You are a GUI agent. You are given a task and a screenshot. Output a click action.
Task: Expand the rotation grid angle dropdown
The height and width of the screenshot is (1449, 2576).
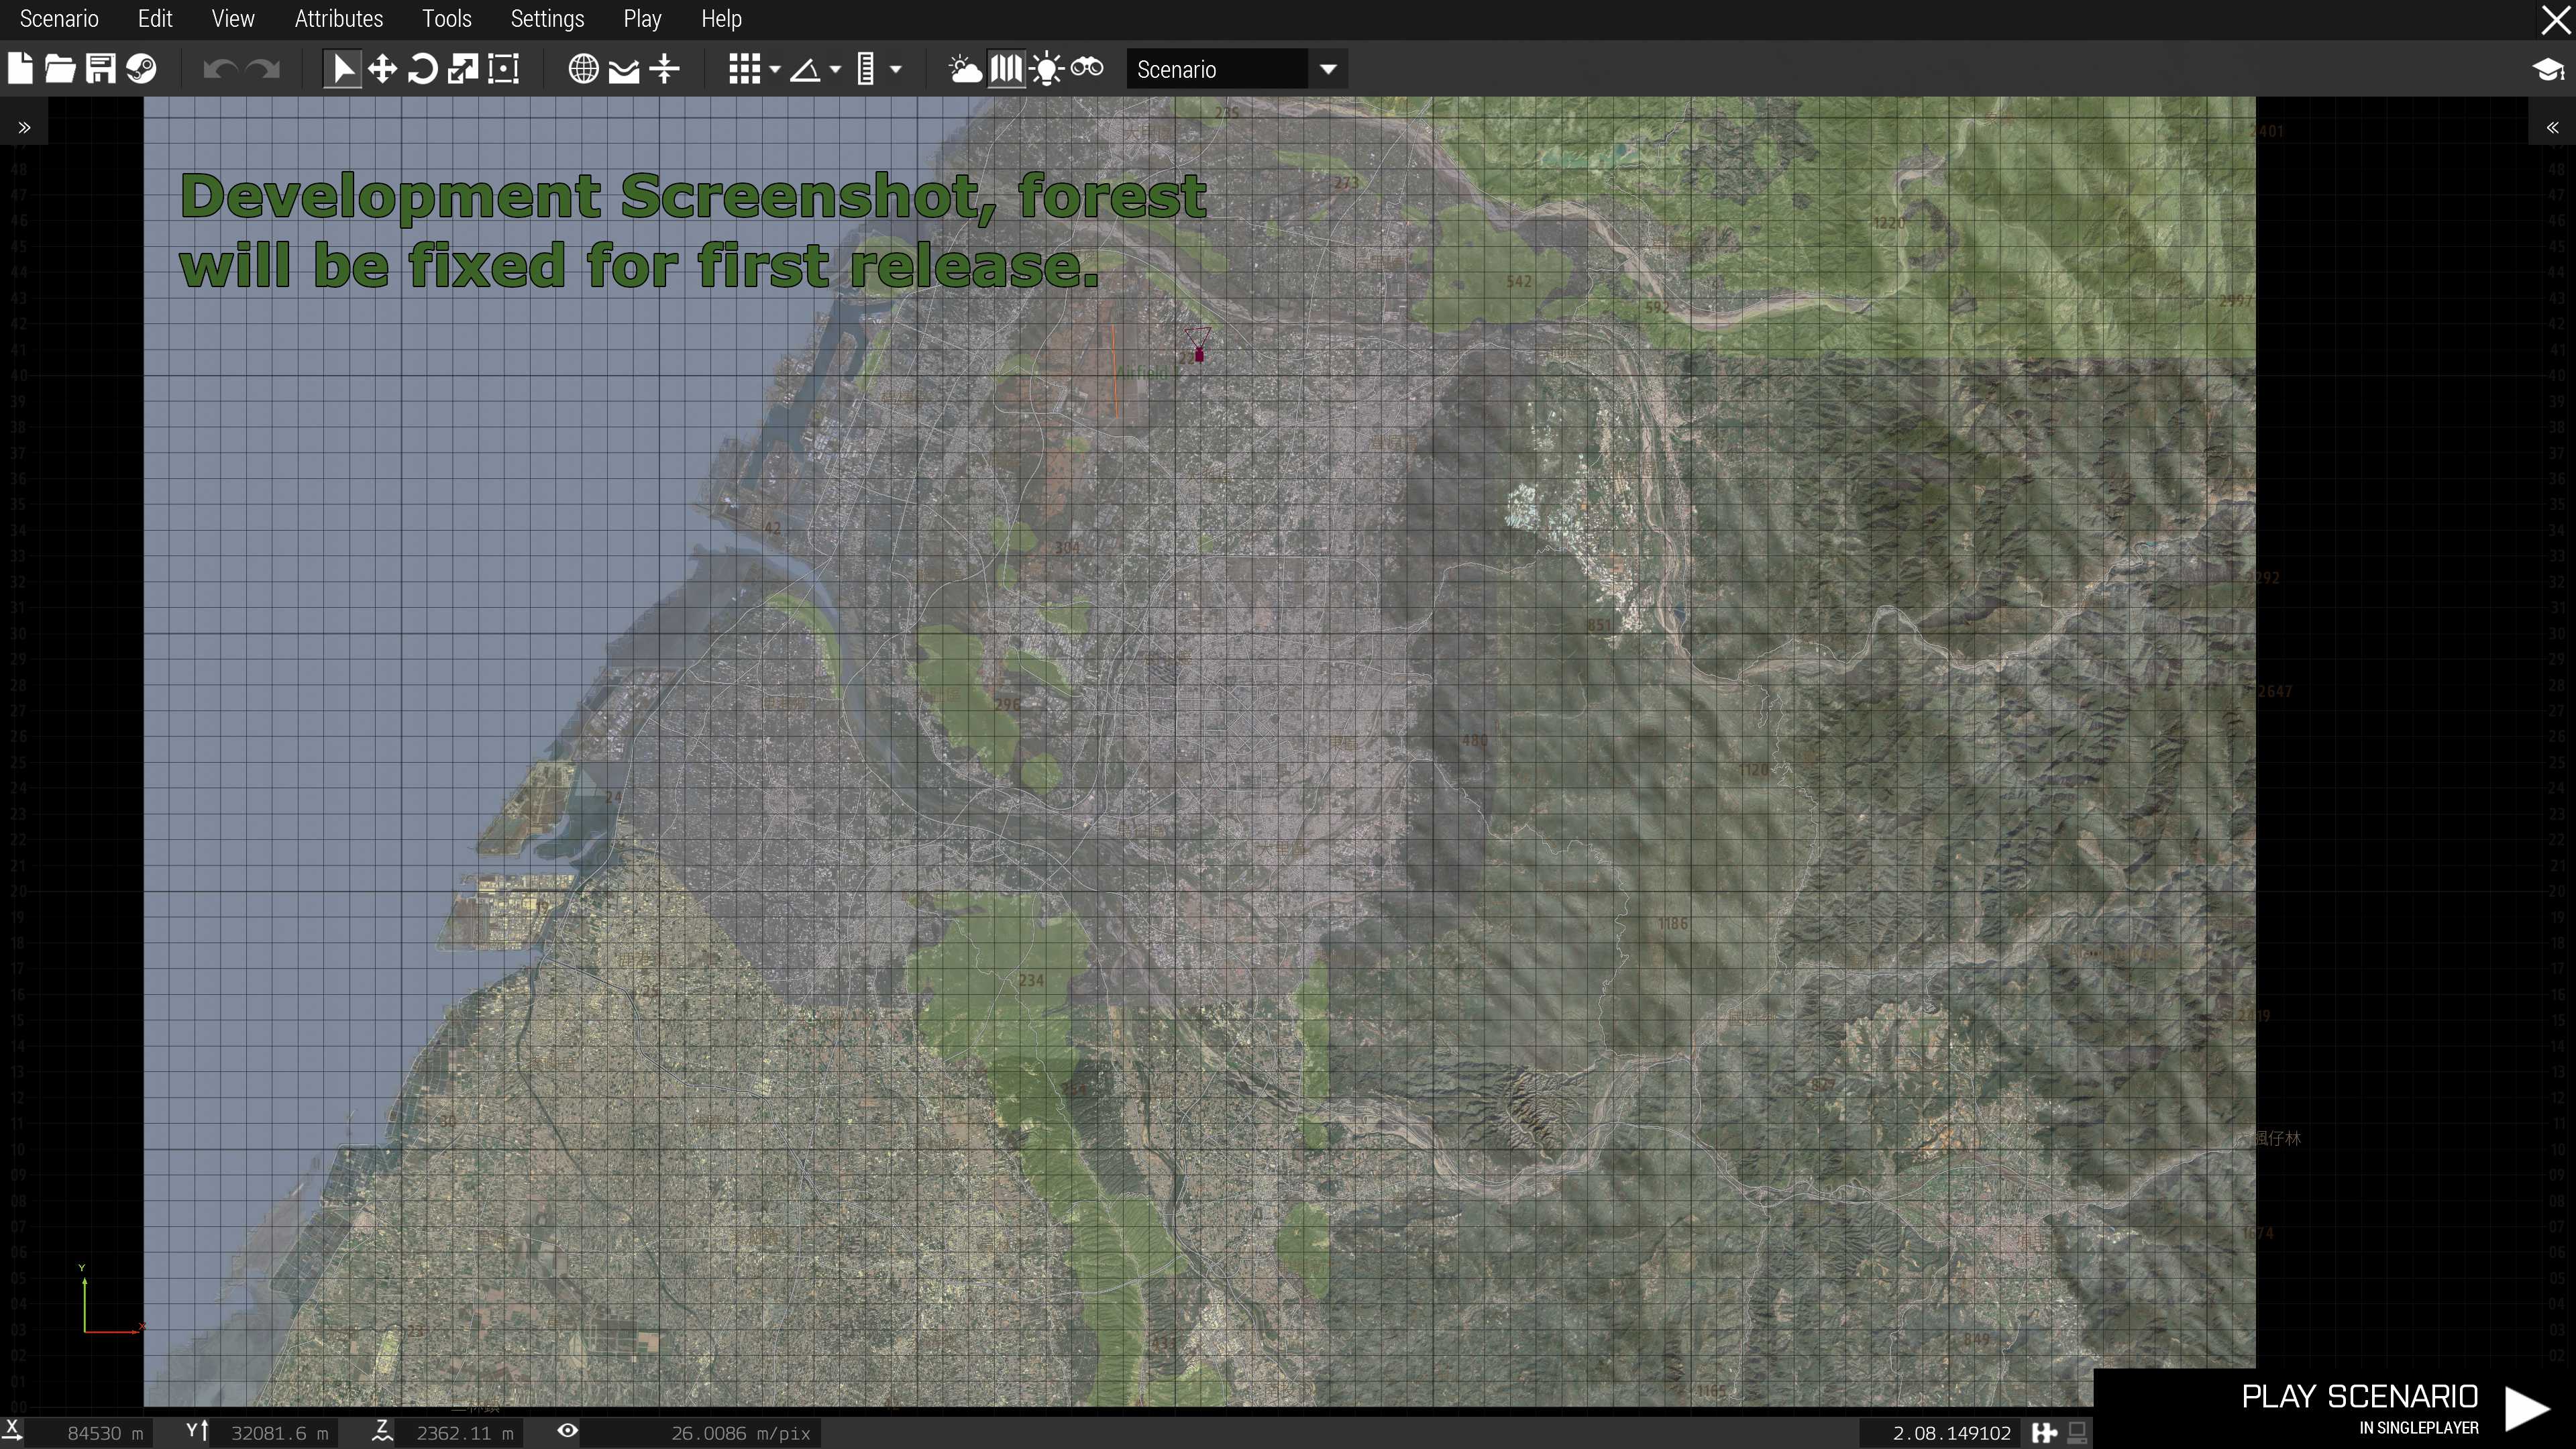click(835, 69)
